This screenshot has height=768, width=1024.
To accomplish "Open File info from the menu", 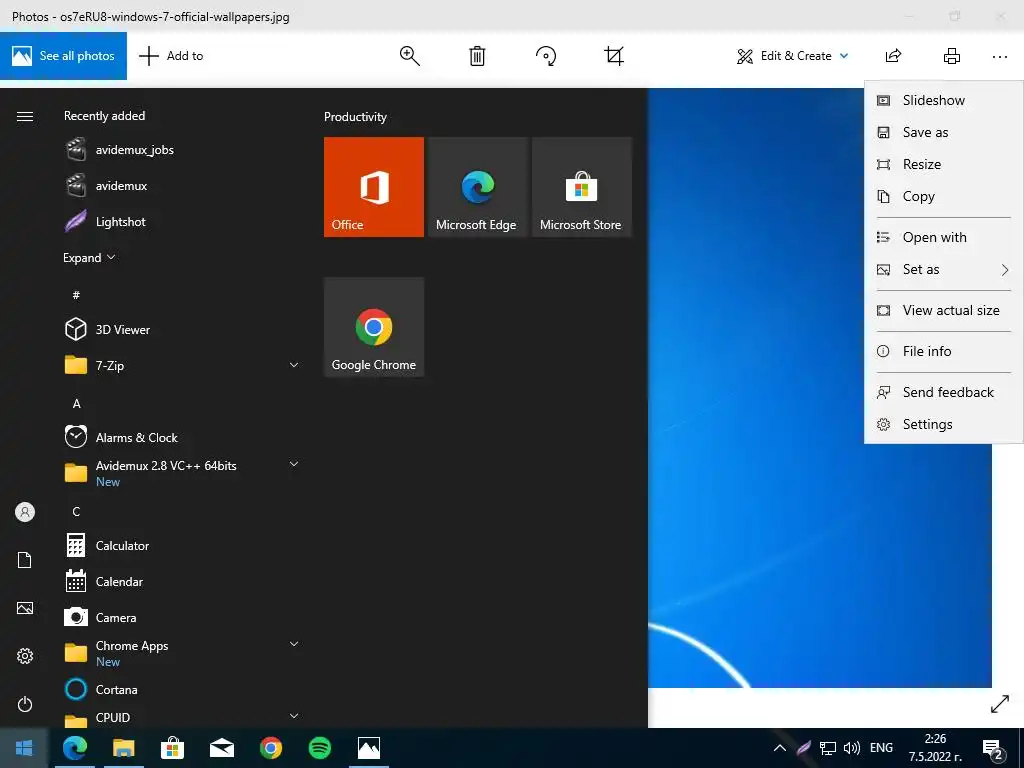I will (944, 351).
